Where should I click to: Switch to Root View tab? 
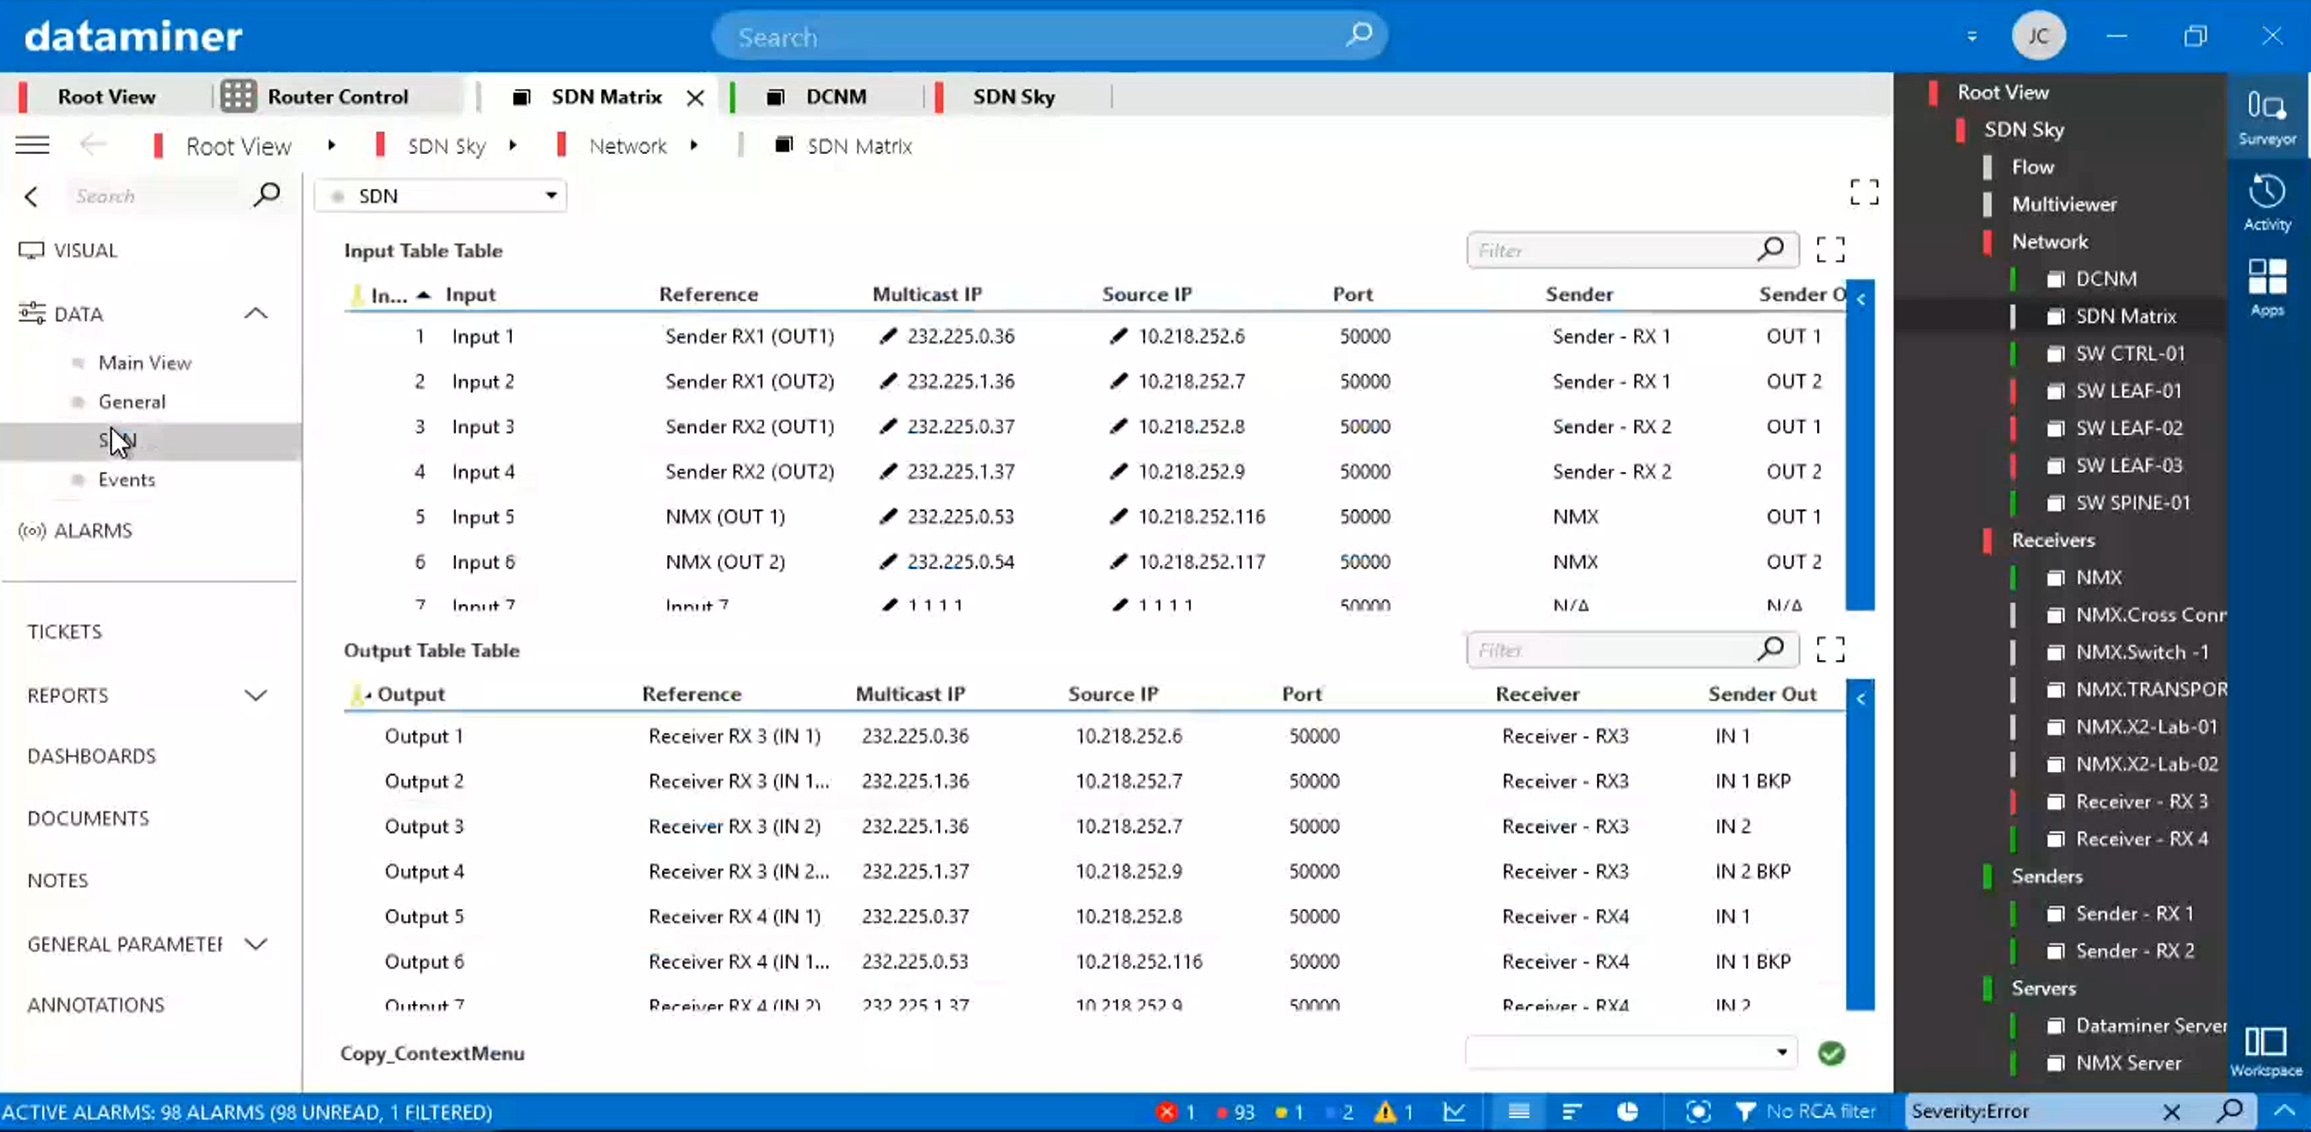click(x=107, y=97)
